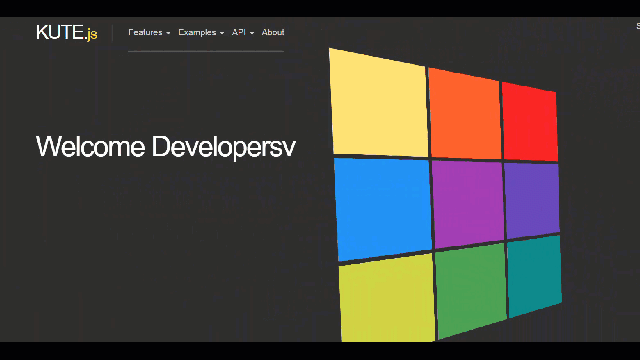Expand the Features dropdown menu

coord(149,32)
